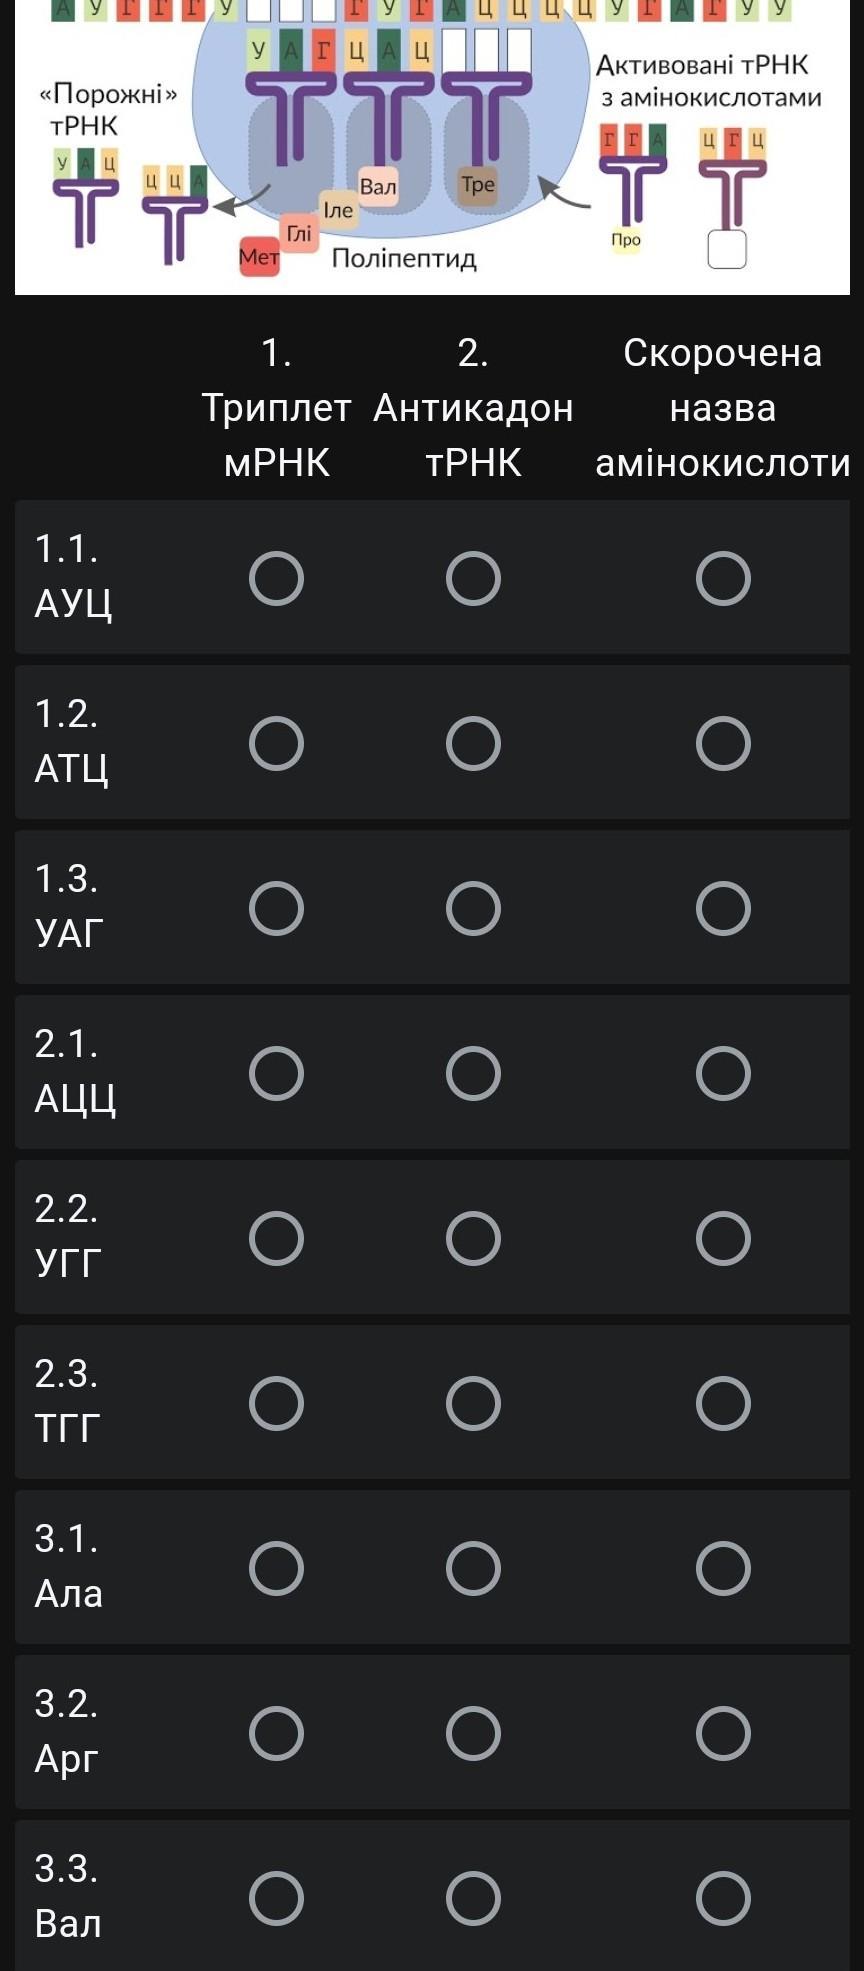
Task: Select Антикадон тРНК for row 3.3 Вал
Action: click(x=473, y=1898)
